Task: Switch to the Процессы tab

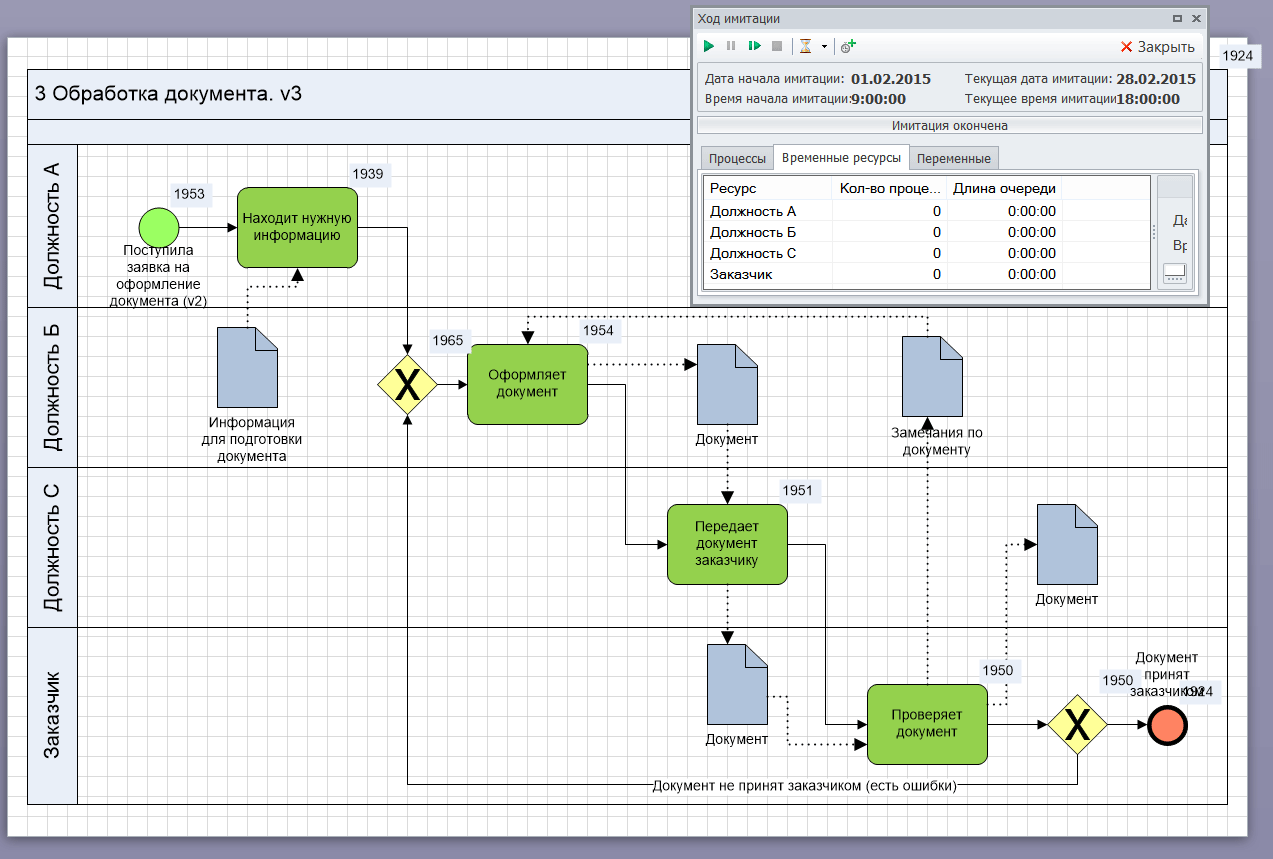Action: coord(737,158)
